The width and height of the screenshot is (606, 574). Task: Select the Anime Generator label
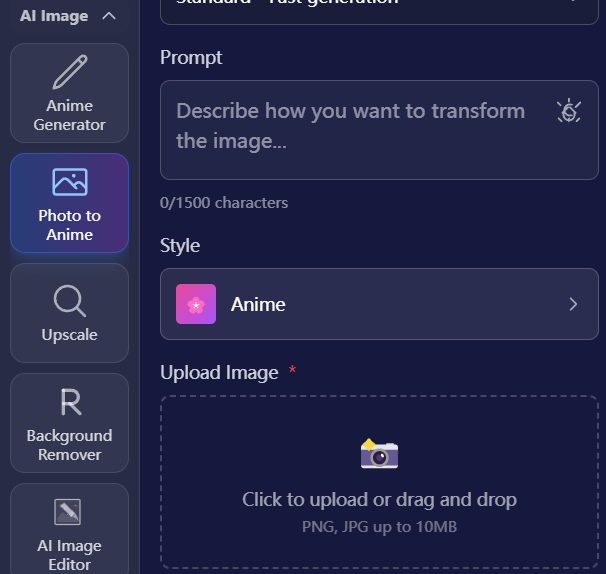69,115
